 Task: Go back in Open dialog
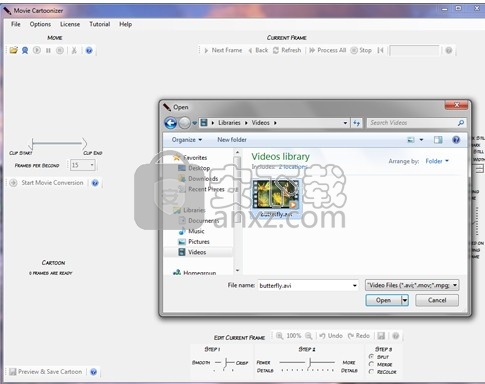coord(171,123)
